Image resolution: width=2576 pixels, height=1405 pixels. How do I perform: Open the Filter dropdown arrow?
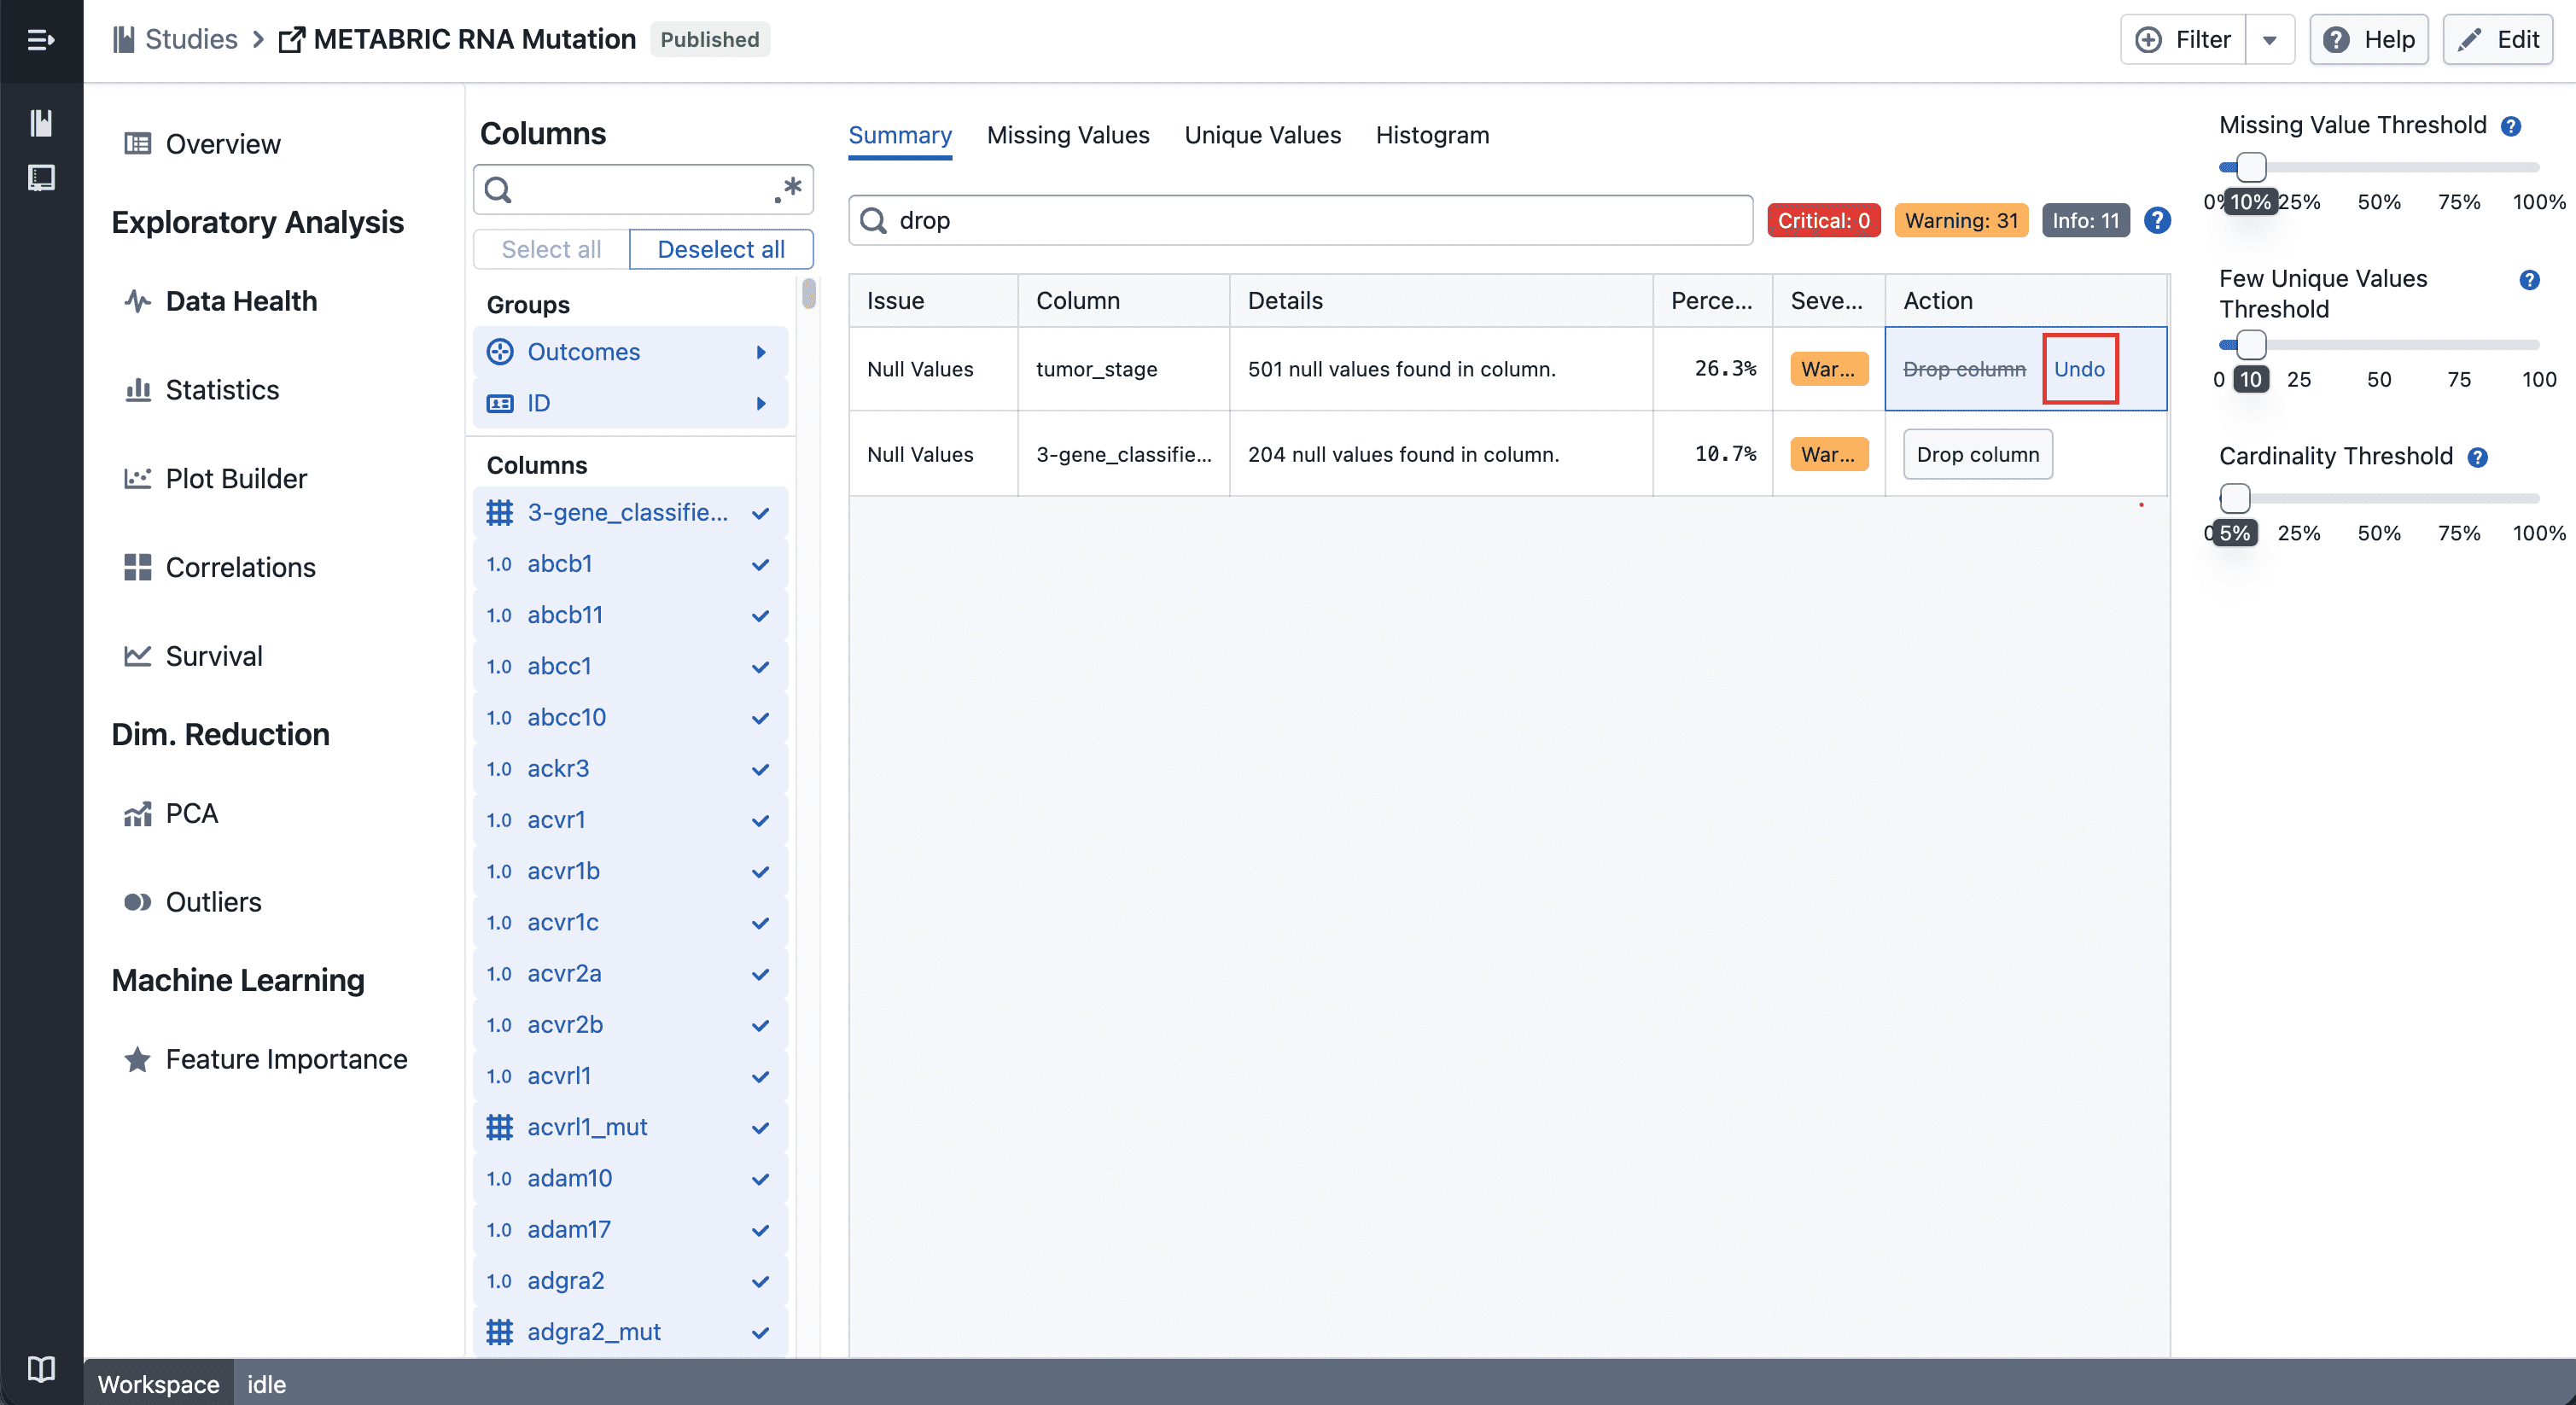[x=2269, y=40]
